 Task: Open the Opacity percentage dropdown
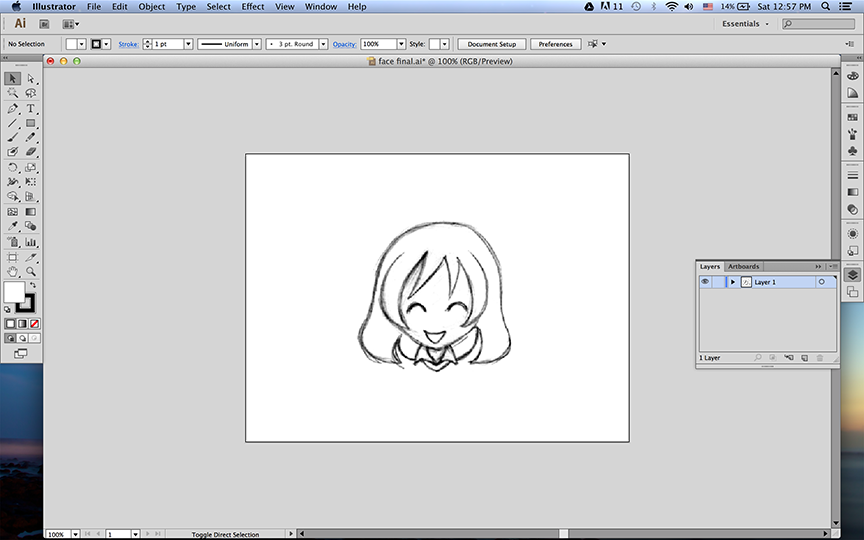coord(401,44)
